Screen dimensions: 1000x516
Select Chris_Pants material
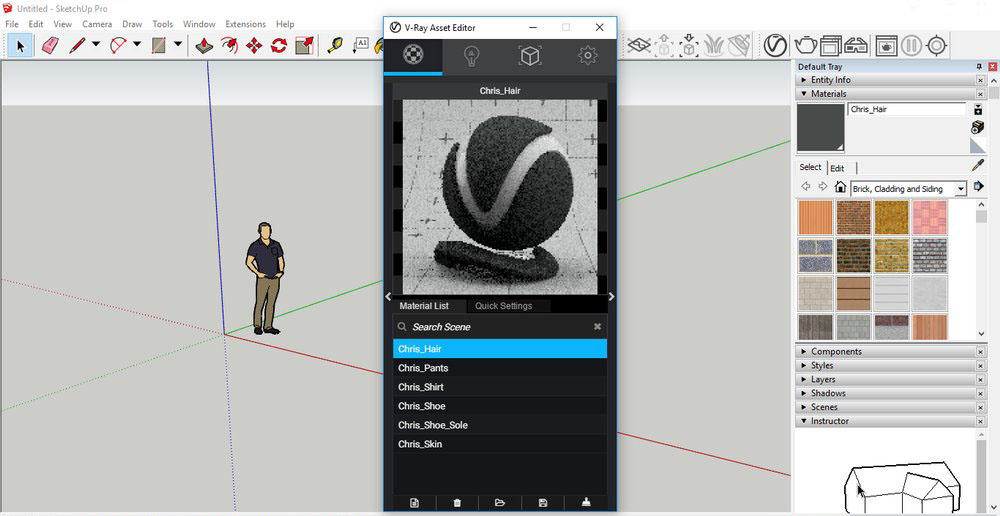point(499,368)
